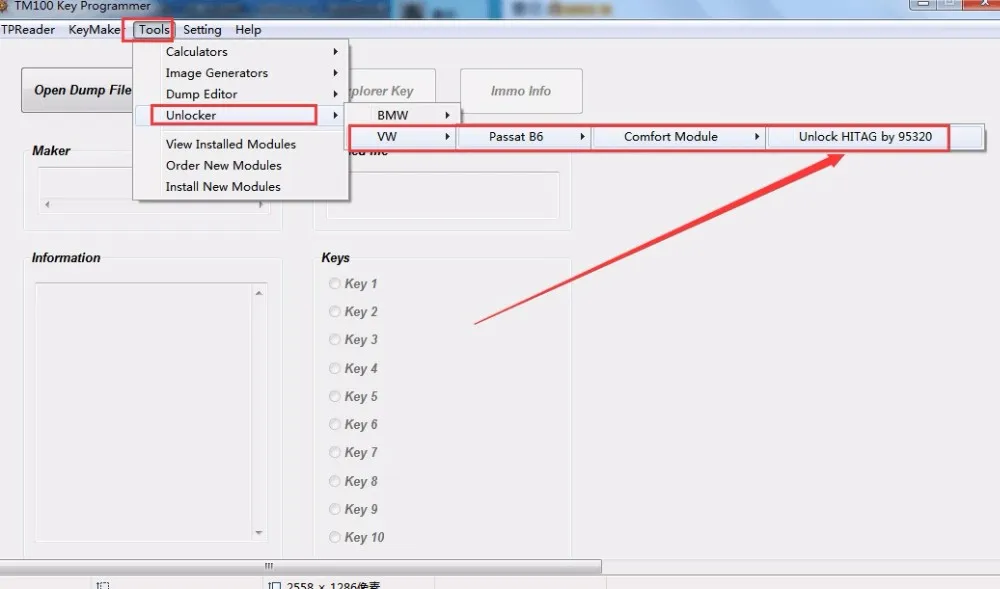Click Install New Modules
The height and width of the screenshot is (589, 1000).
point(240,187)
